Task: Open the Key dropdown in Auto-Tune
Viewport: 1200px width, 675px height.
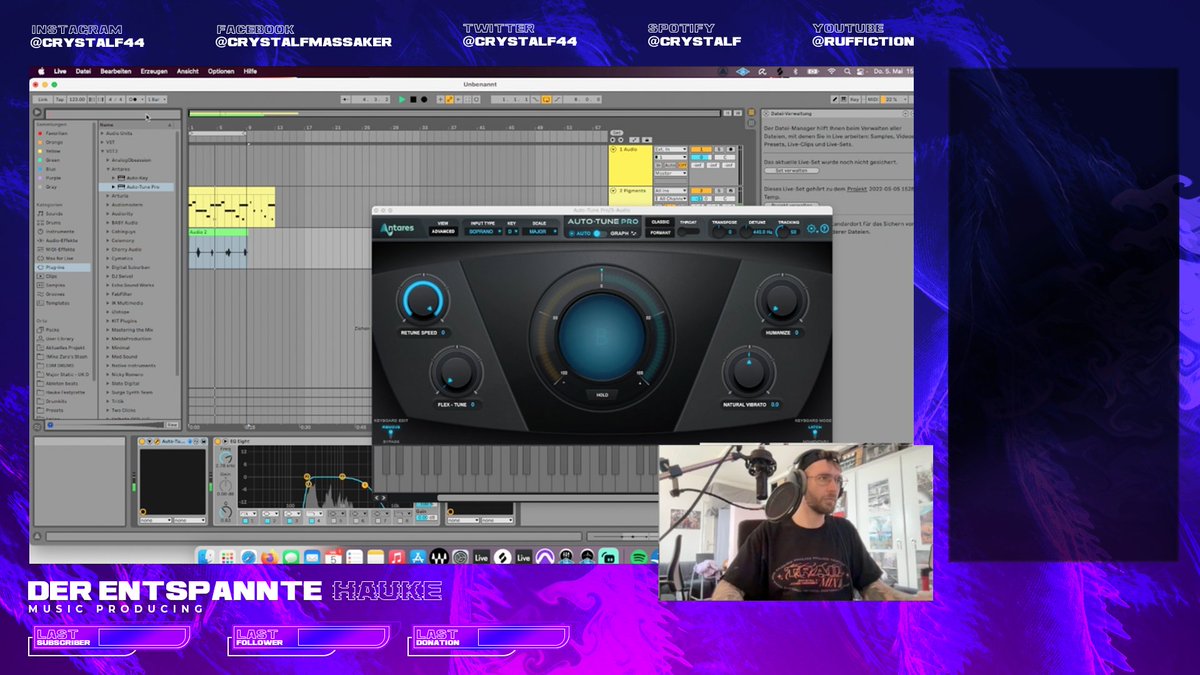Action: [513, 231]
